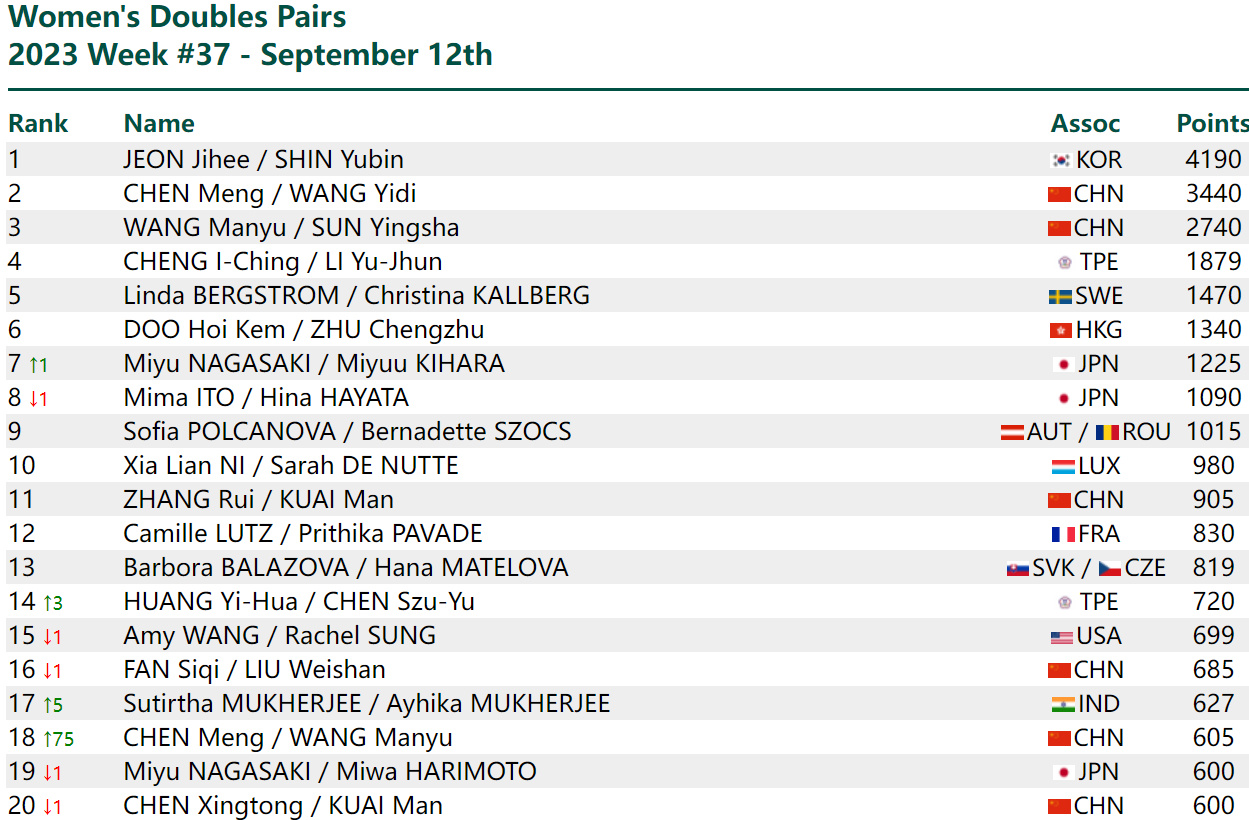Click the Luxembourg flag icon
Image resolution: width=1249 pixels, height=820 pixels.
point(1063,466)
